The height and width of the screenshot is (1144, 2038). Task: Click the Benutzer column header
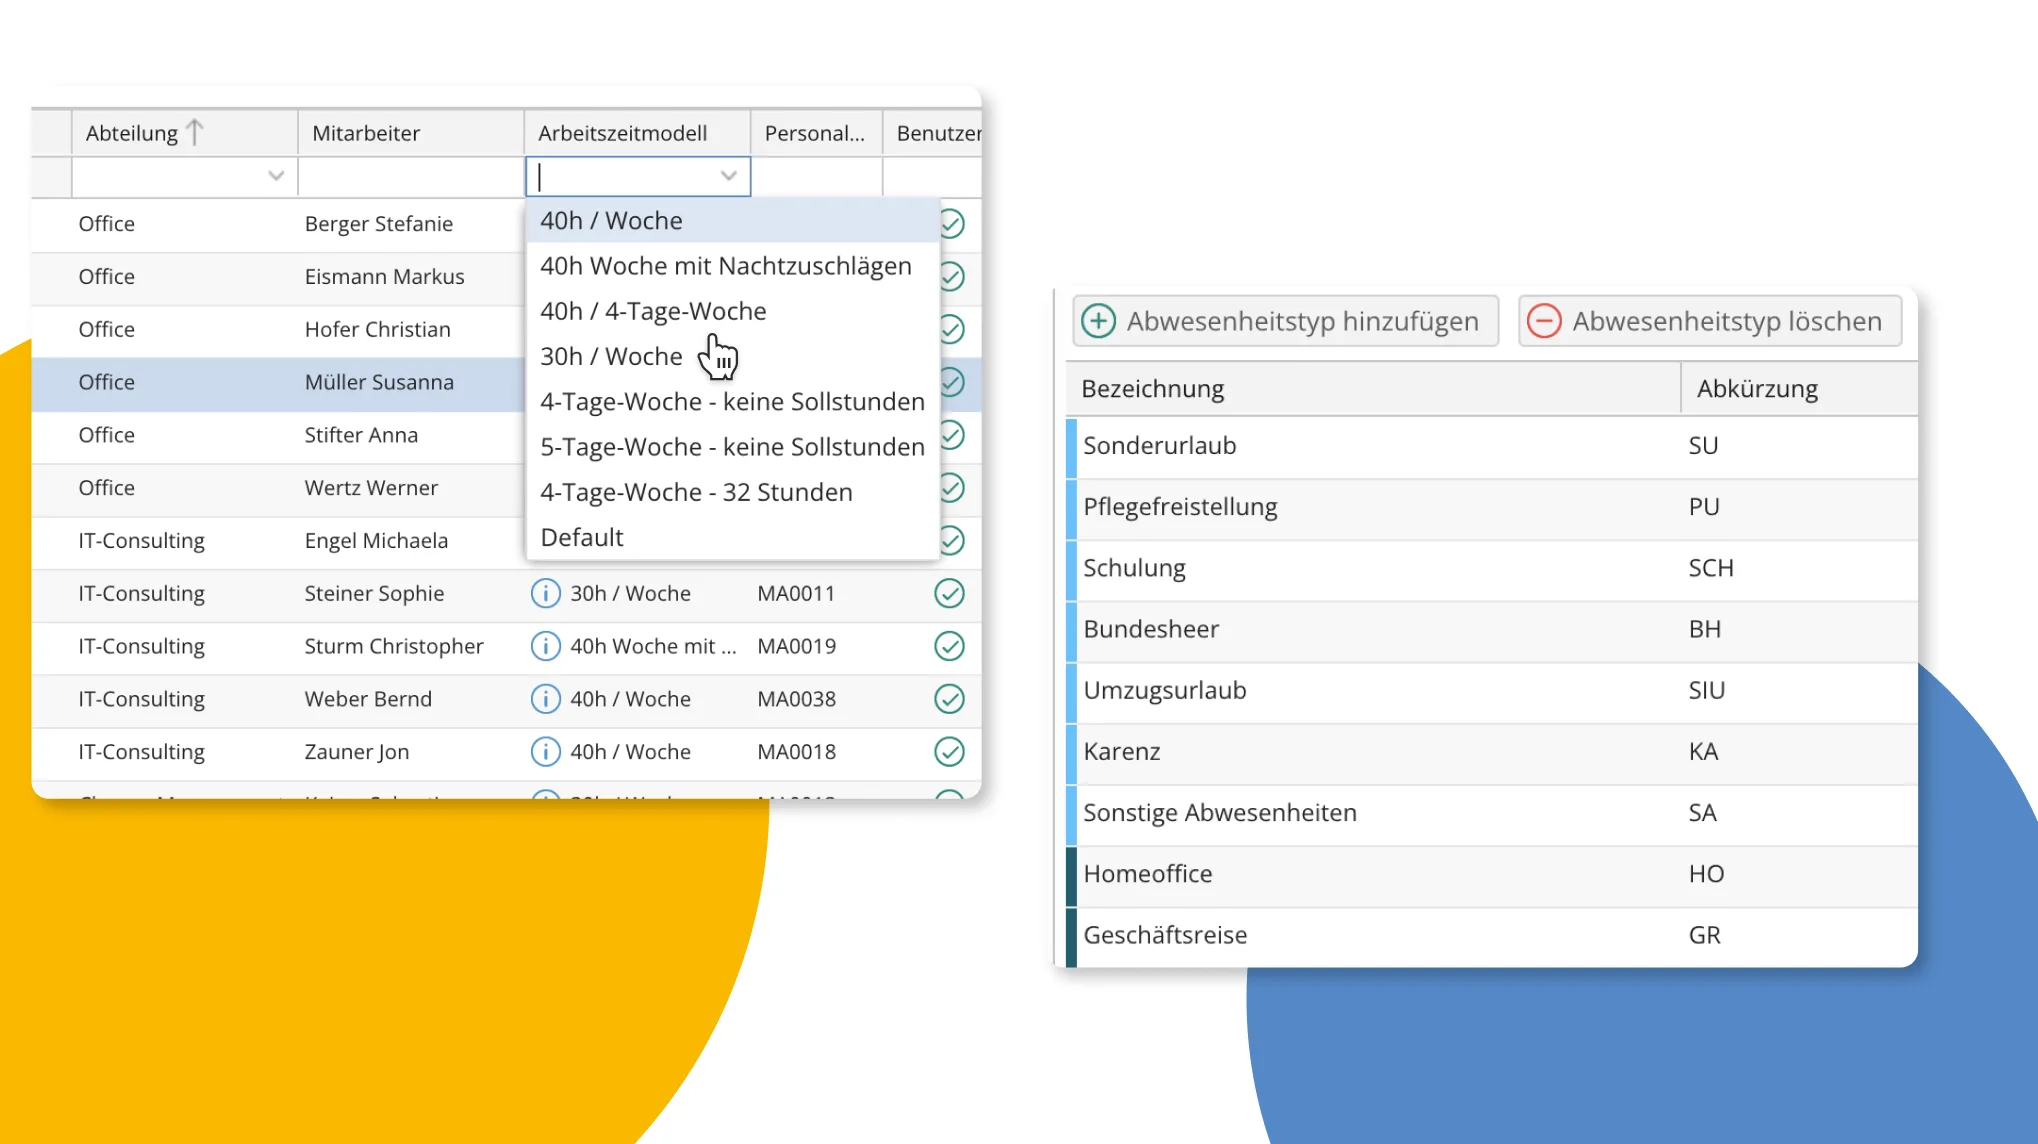(933, 133)
